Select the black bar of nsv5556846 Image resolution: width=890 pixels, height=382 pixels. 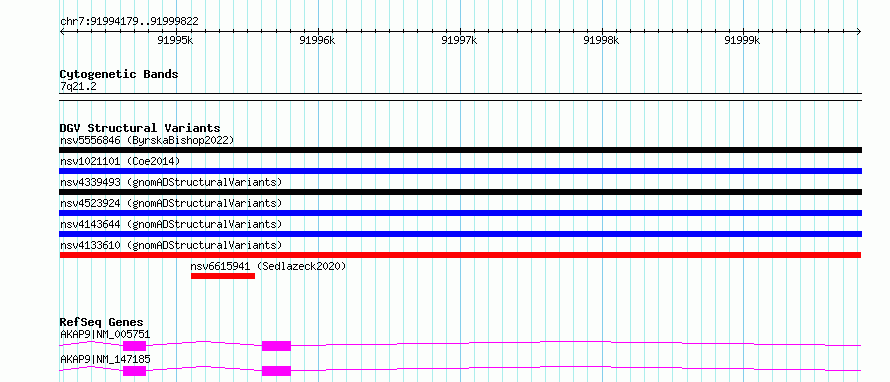461,150
